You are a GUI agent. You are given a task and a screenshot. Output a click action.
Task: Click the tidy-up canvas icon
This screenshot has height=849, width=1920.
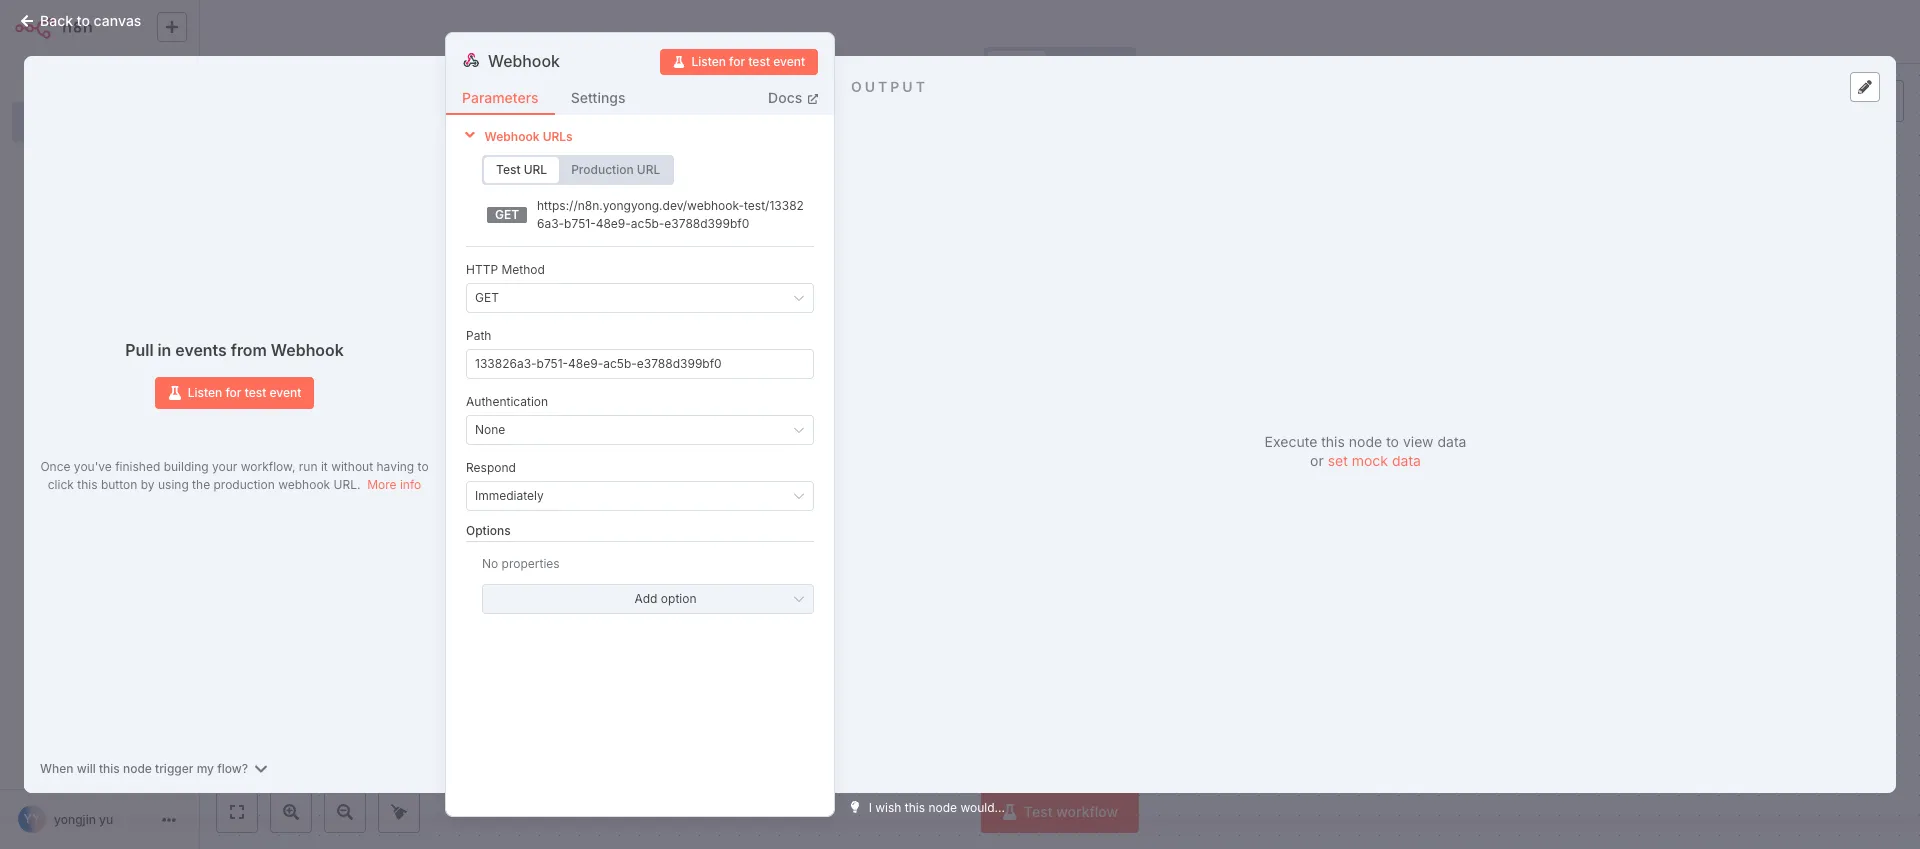click(399, 812)
